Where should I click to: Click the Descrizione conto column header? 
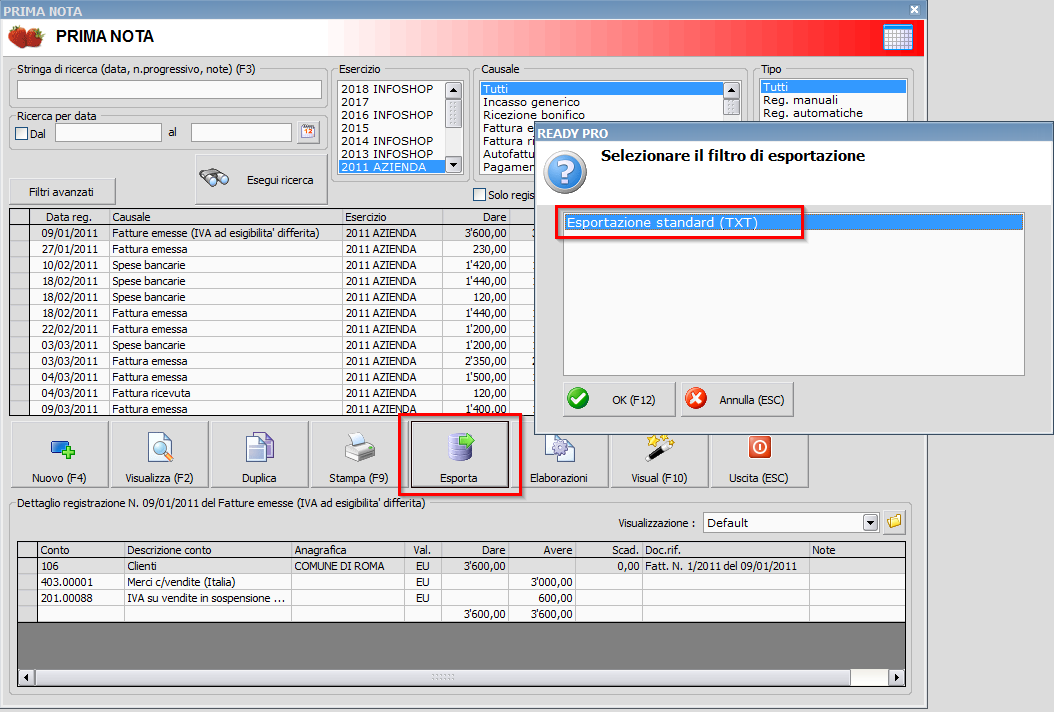(x=208, y=550)
